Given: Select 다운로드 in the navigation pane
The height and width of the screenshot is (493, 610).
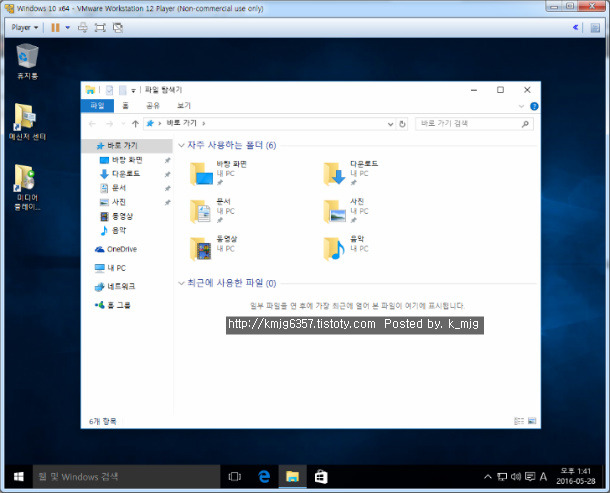Looking at the screenshot, I should click(127, 174).
